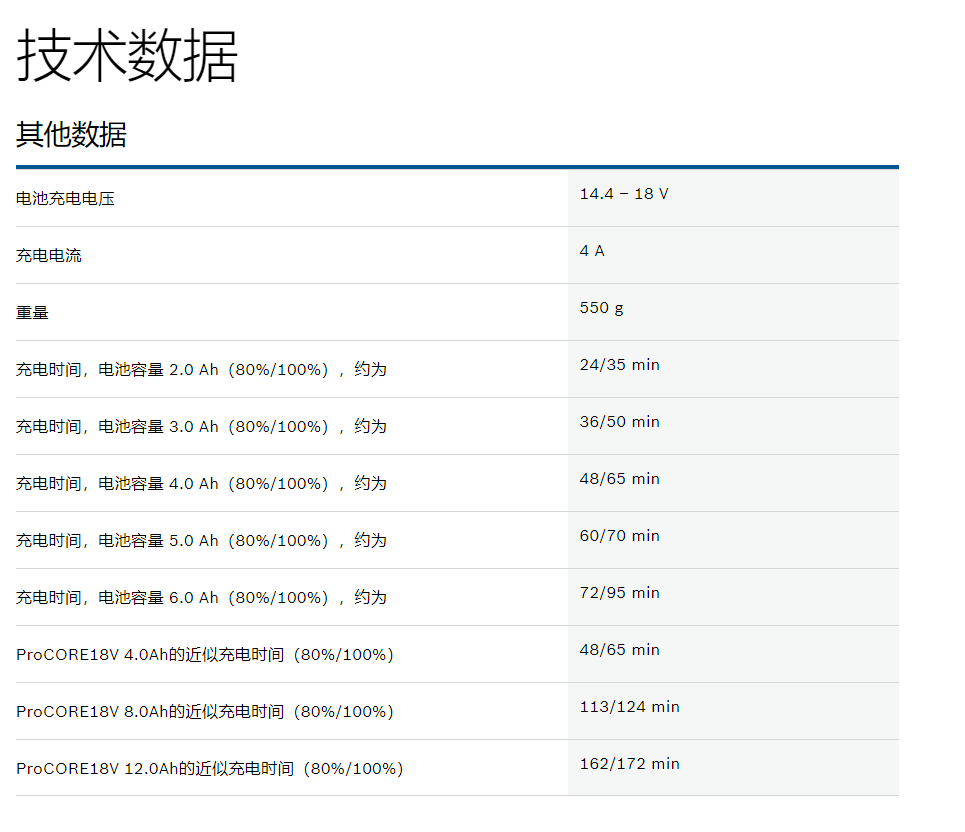Select the 550 g weight value
This screenshot has width=965, height=832.
601,308
